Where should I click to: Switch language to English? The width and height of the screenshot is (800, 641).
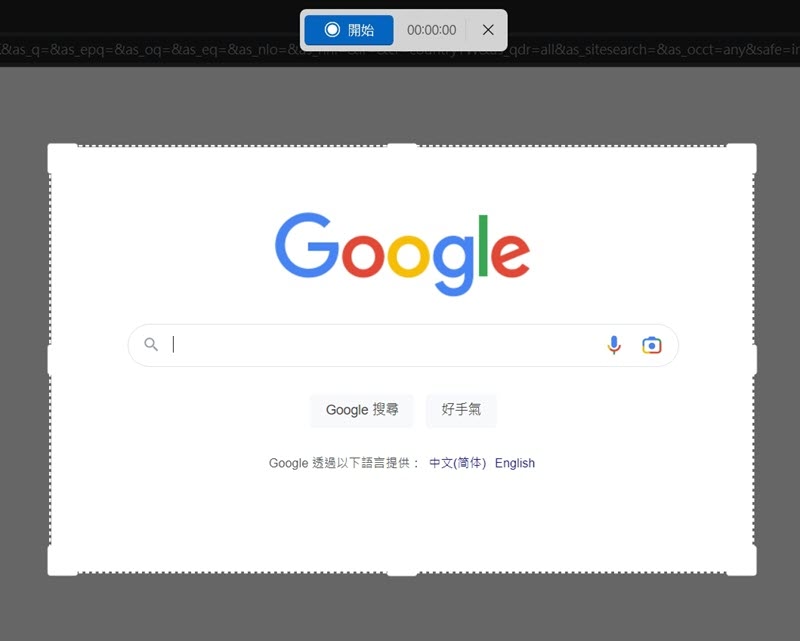click(x=515, y=463)
